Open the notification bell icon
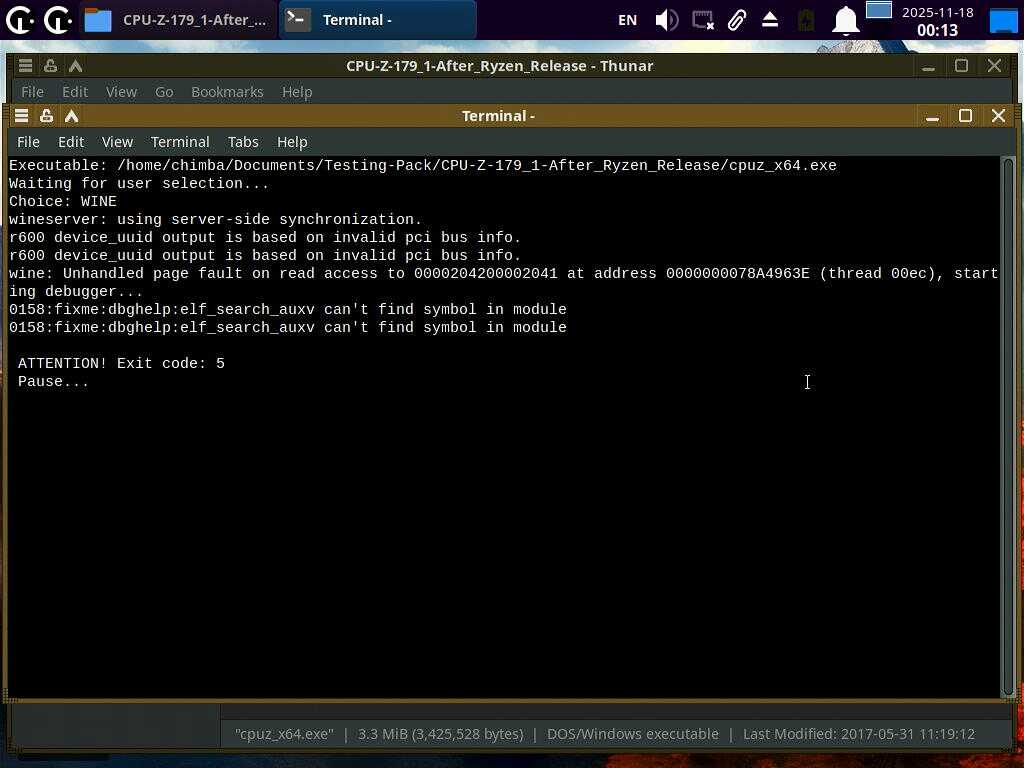1024x768 pixels. coord(845,20)
